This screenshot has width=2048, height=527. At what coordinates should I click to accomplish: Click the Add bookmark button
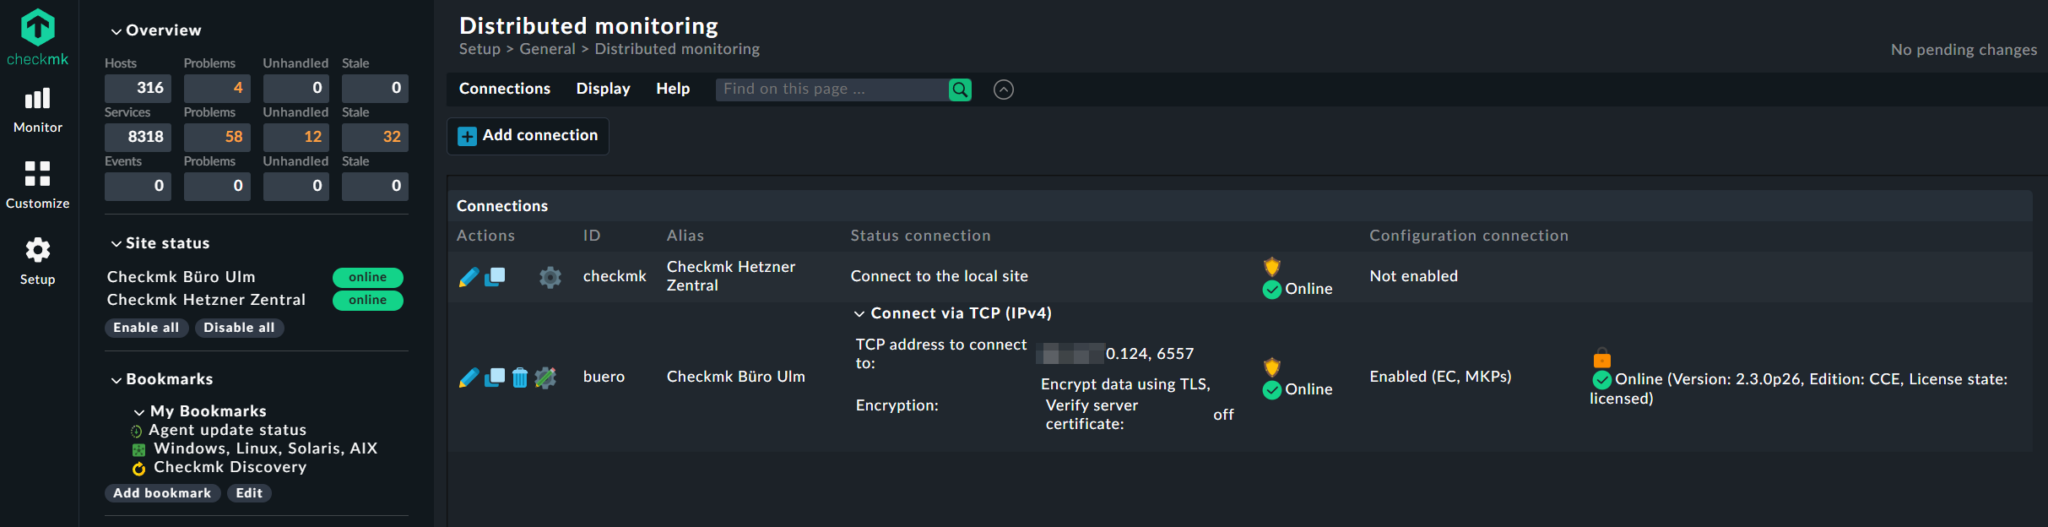click(162, 493)
